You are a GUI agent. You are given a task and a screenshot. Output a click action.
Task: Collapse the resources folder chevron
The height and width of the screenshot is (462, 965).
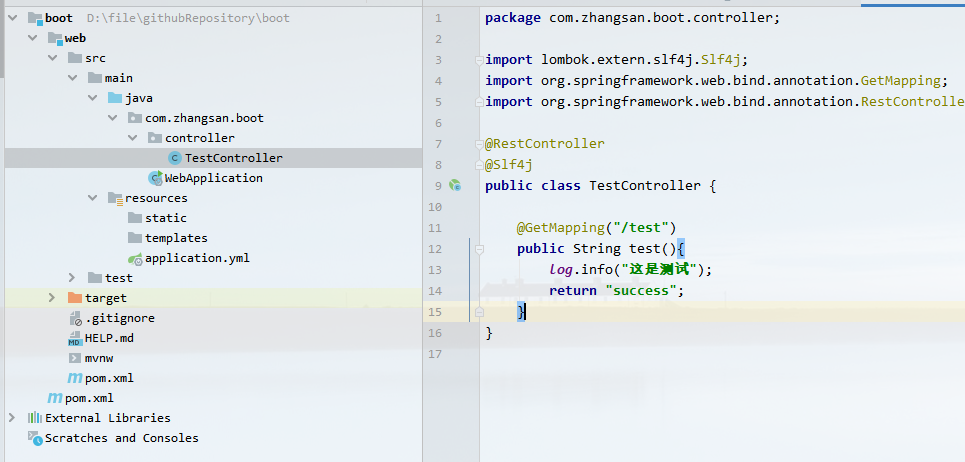92,198
